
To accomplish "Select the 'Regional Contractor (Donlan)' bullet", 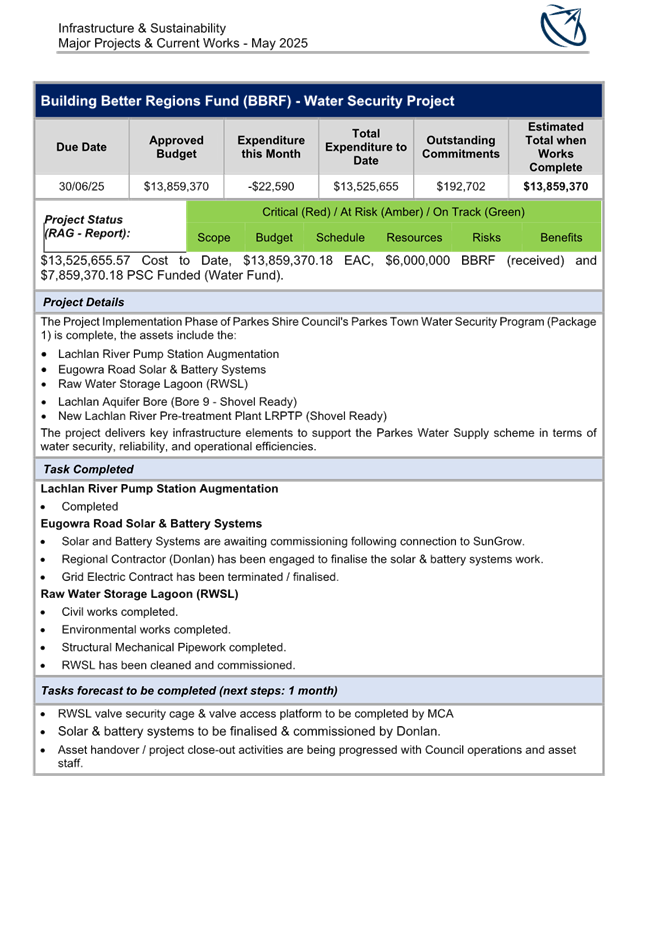I will (302, 559).
